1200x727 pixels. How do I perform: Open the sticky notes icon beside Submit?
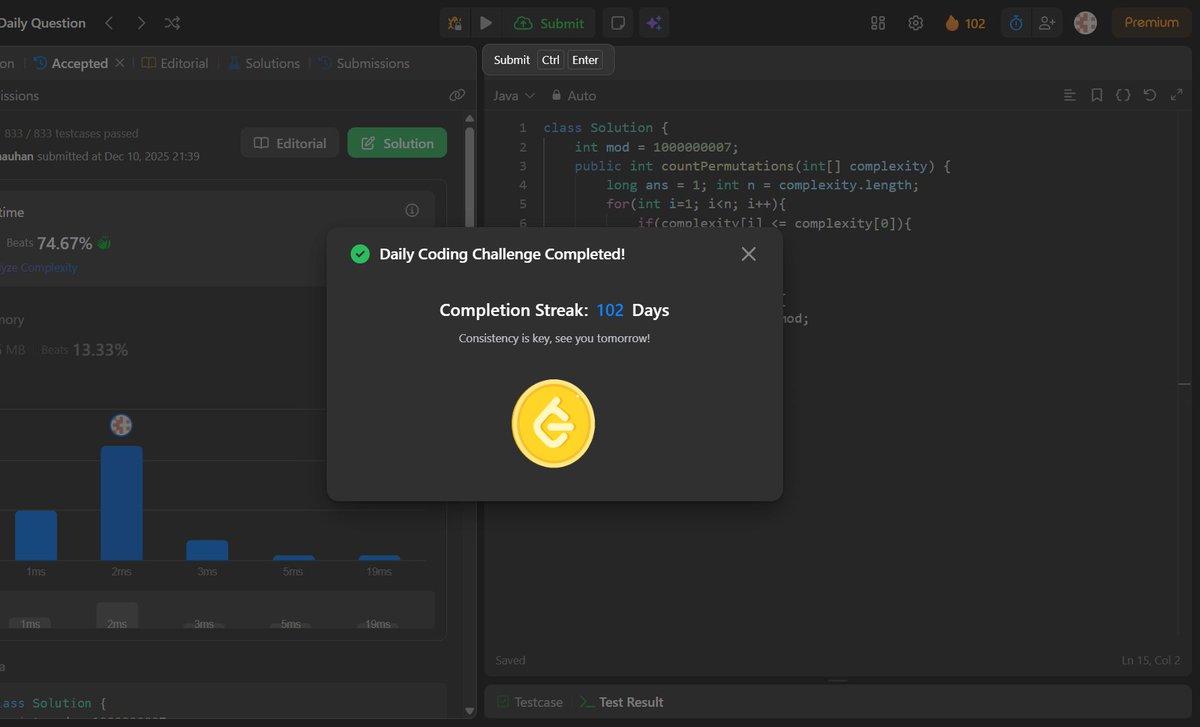click(617, 22)
